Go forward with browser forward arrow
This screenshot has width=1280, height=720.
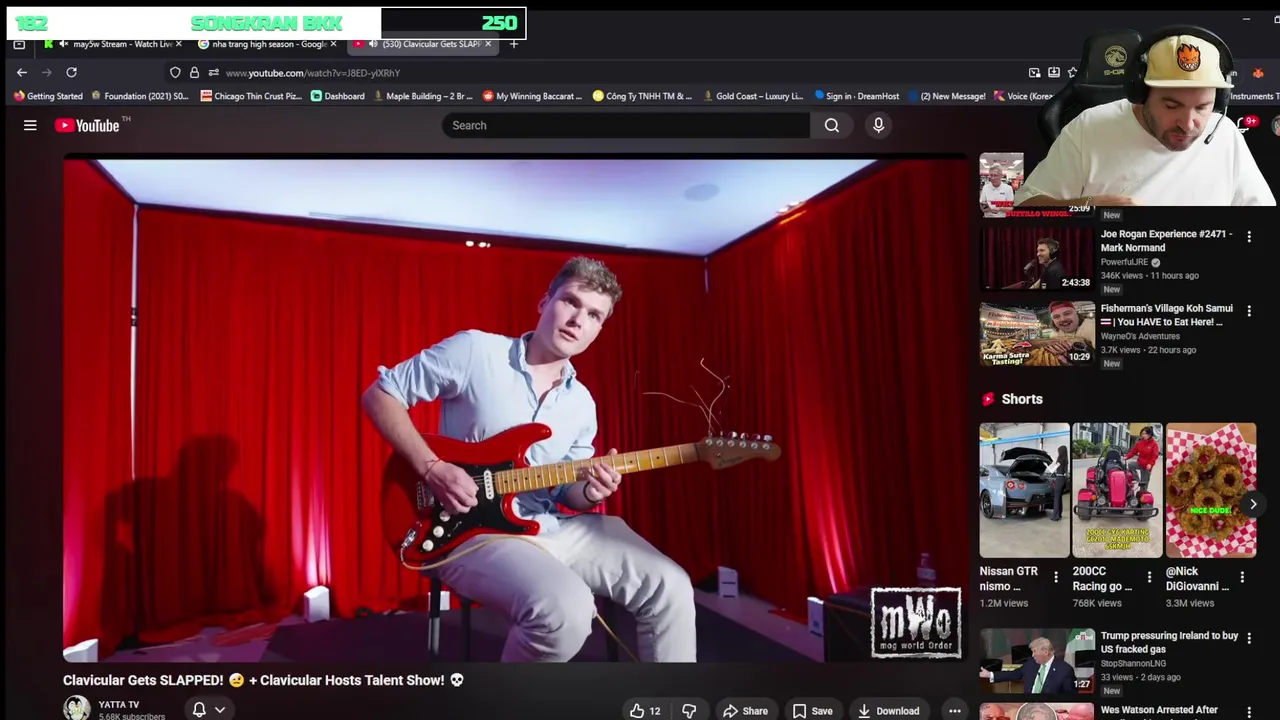46,72
